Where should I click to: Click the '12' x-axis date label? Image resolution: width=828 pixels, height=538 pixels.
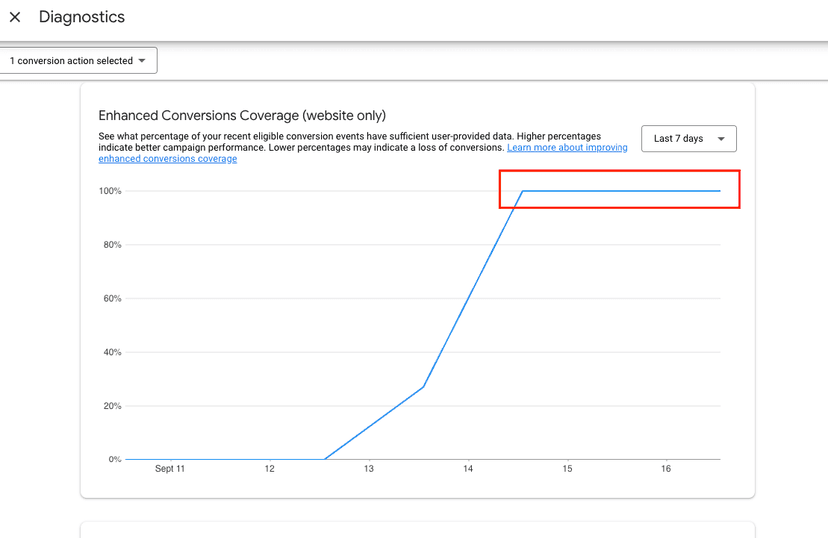[270, 469]
